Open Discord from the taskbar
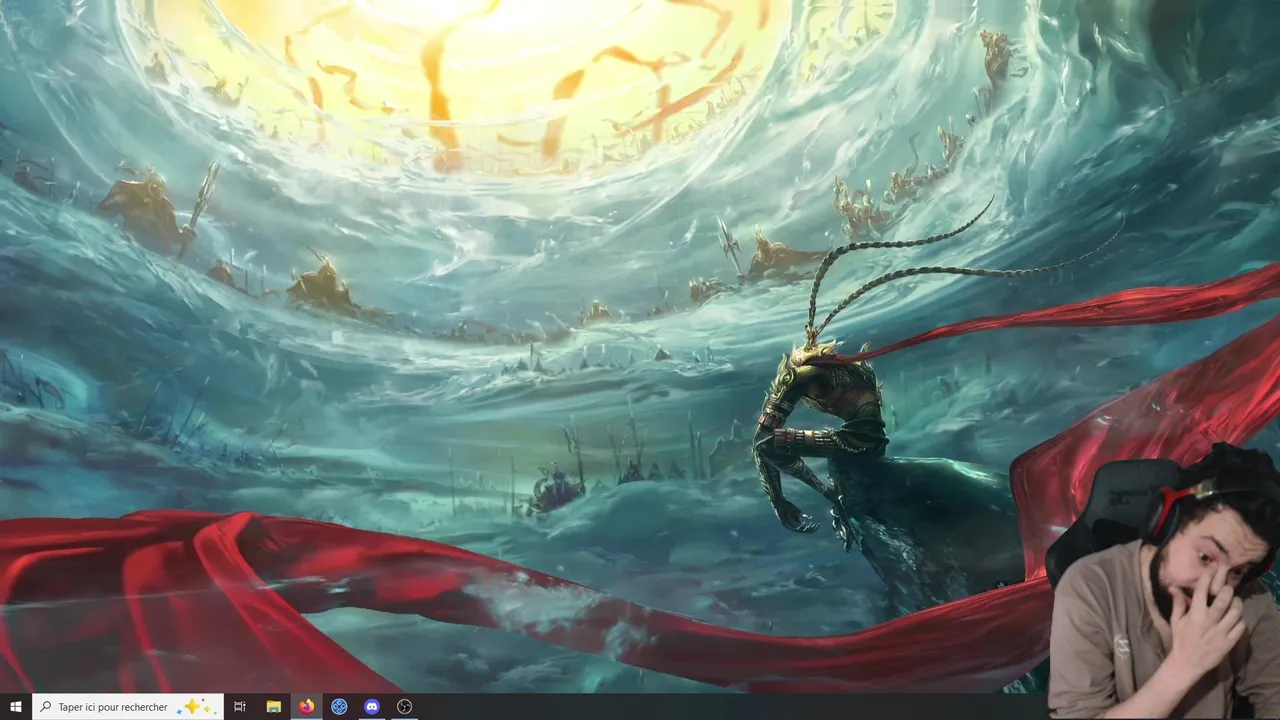Screen dimensions: 1280x720 (372, 707)
